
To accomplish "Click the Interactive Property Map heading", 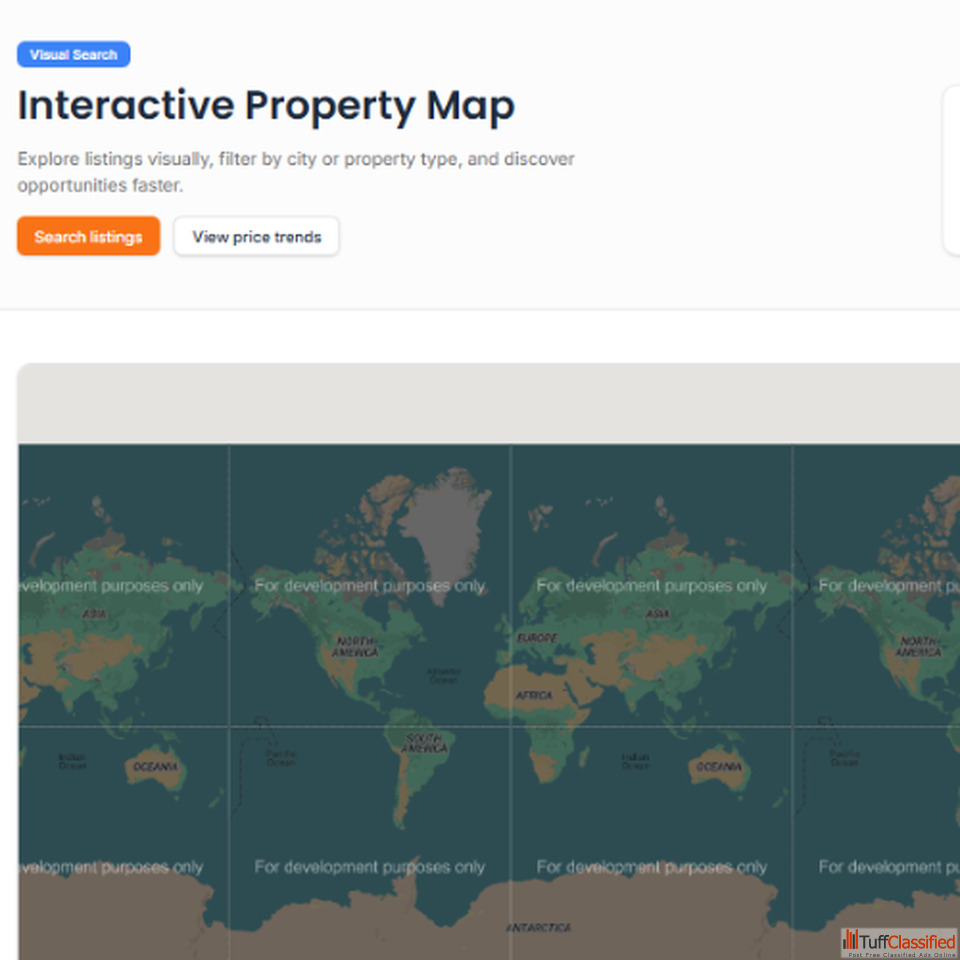I will click(266, 106).
